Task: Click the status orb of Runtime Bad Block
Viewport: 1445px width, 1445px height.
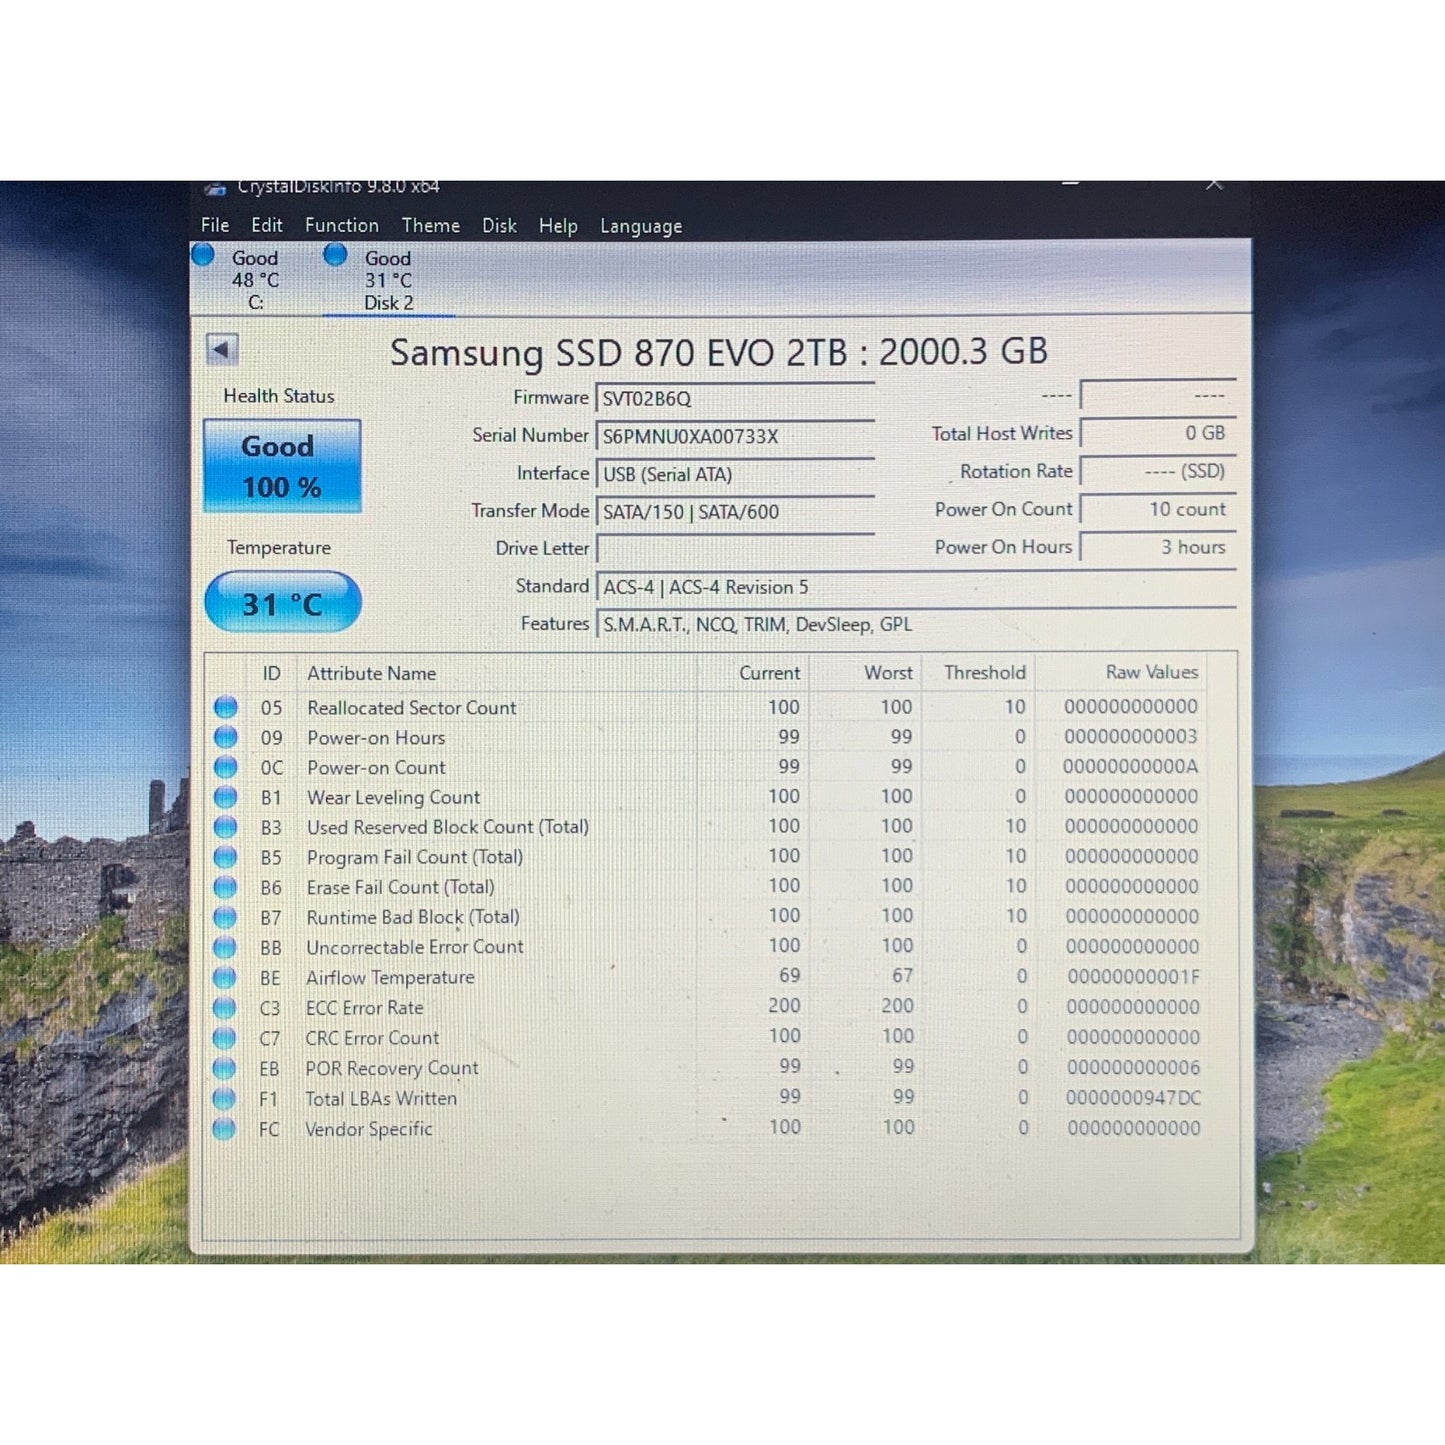Action: pos(226,917)
